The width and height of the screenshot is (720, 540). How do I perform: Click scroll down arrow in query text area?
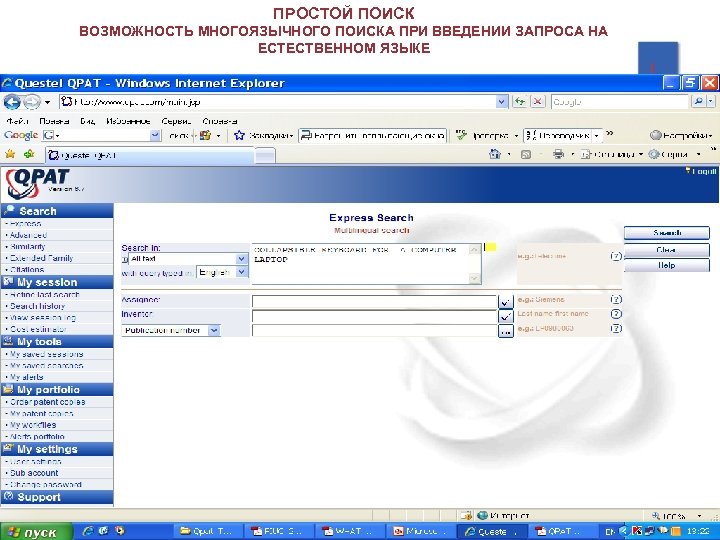(x=474, y=278)
